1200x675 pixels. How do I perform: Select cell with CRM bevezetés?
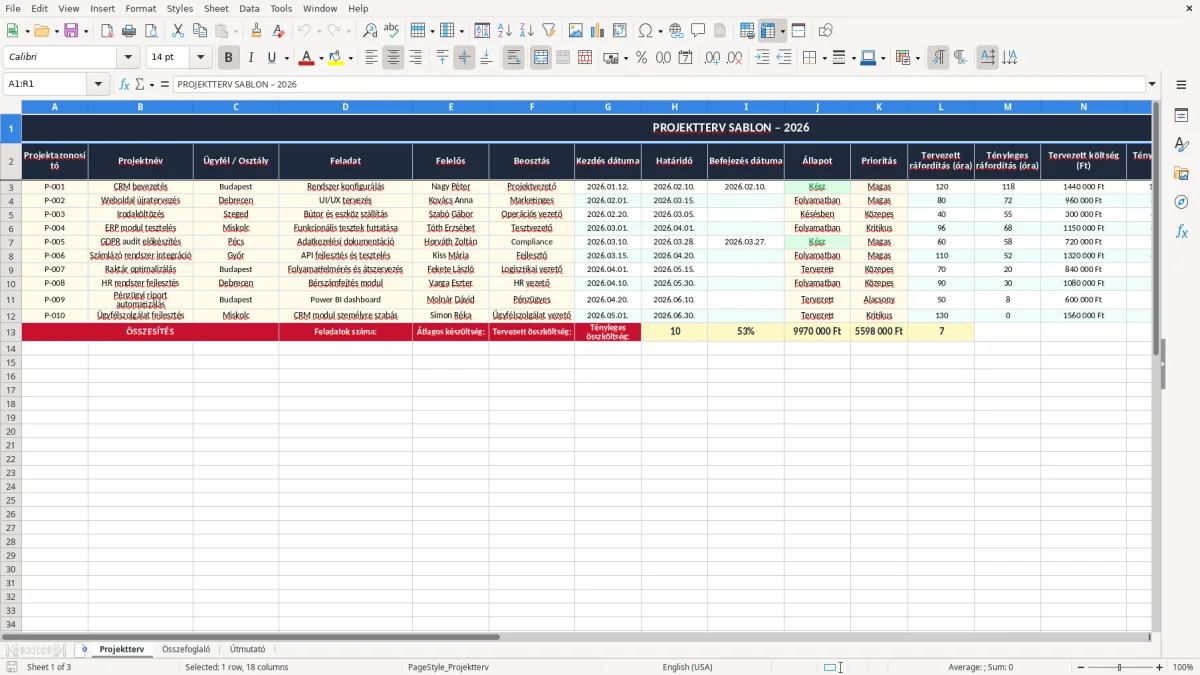pos(140,187)
